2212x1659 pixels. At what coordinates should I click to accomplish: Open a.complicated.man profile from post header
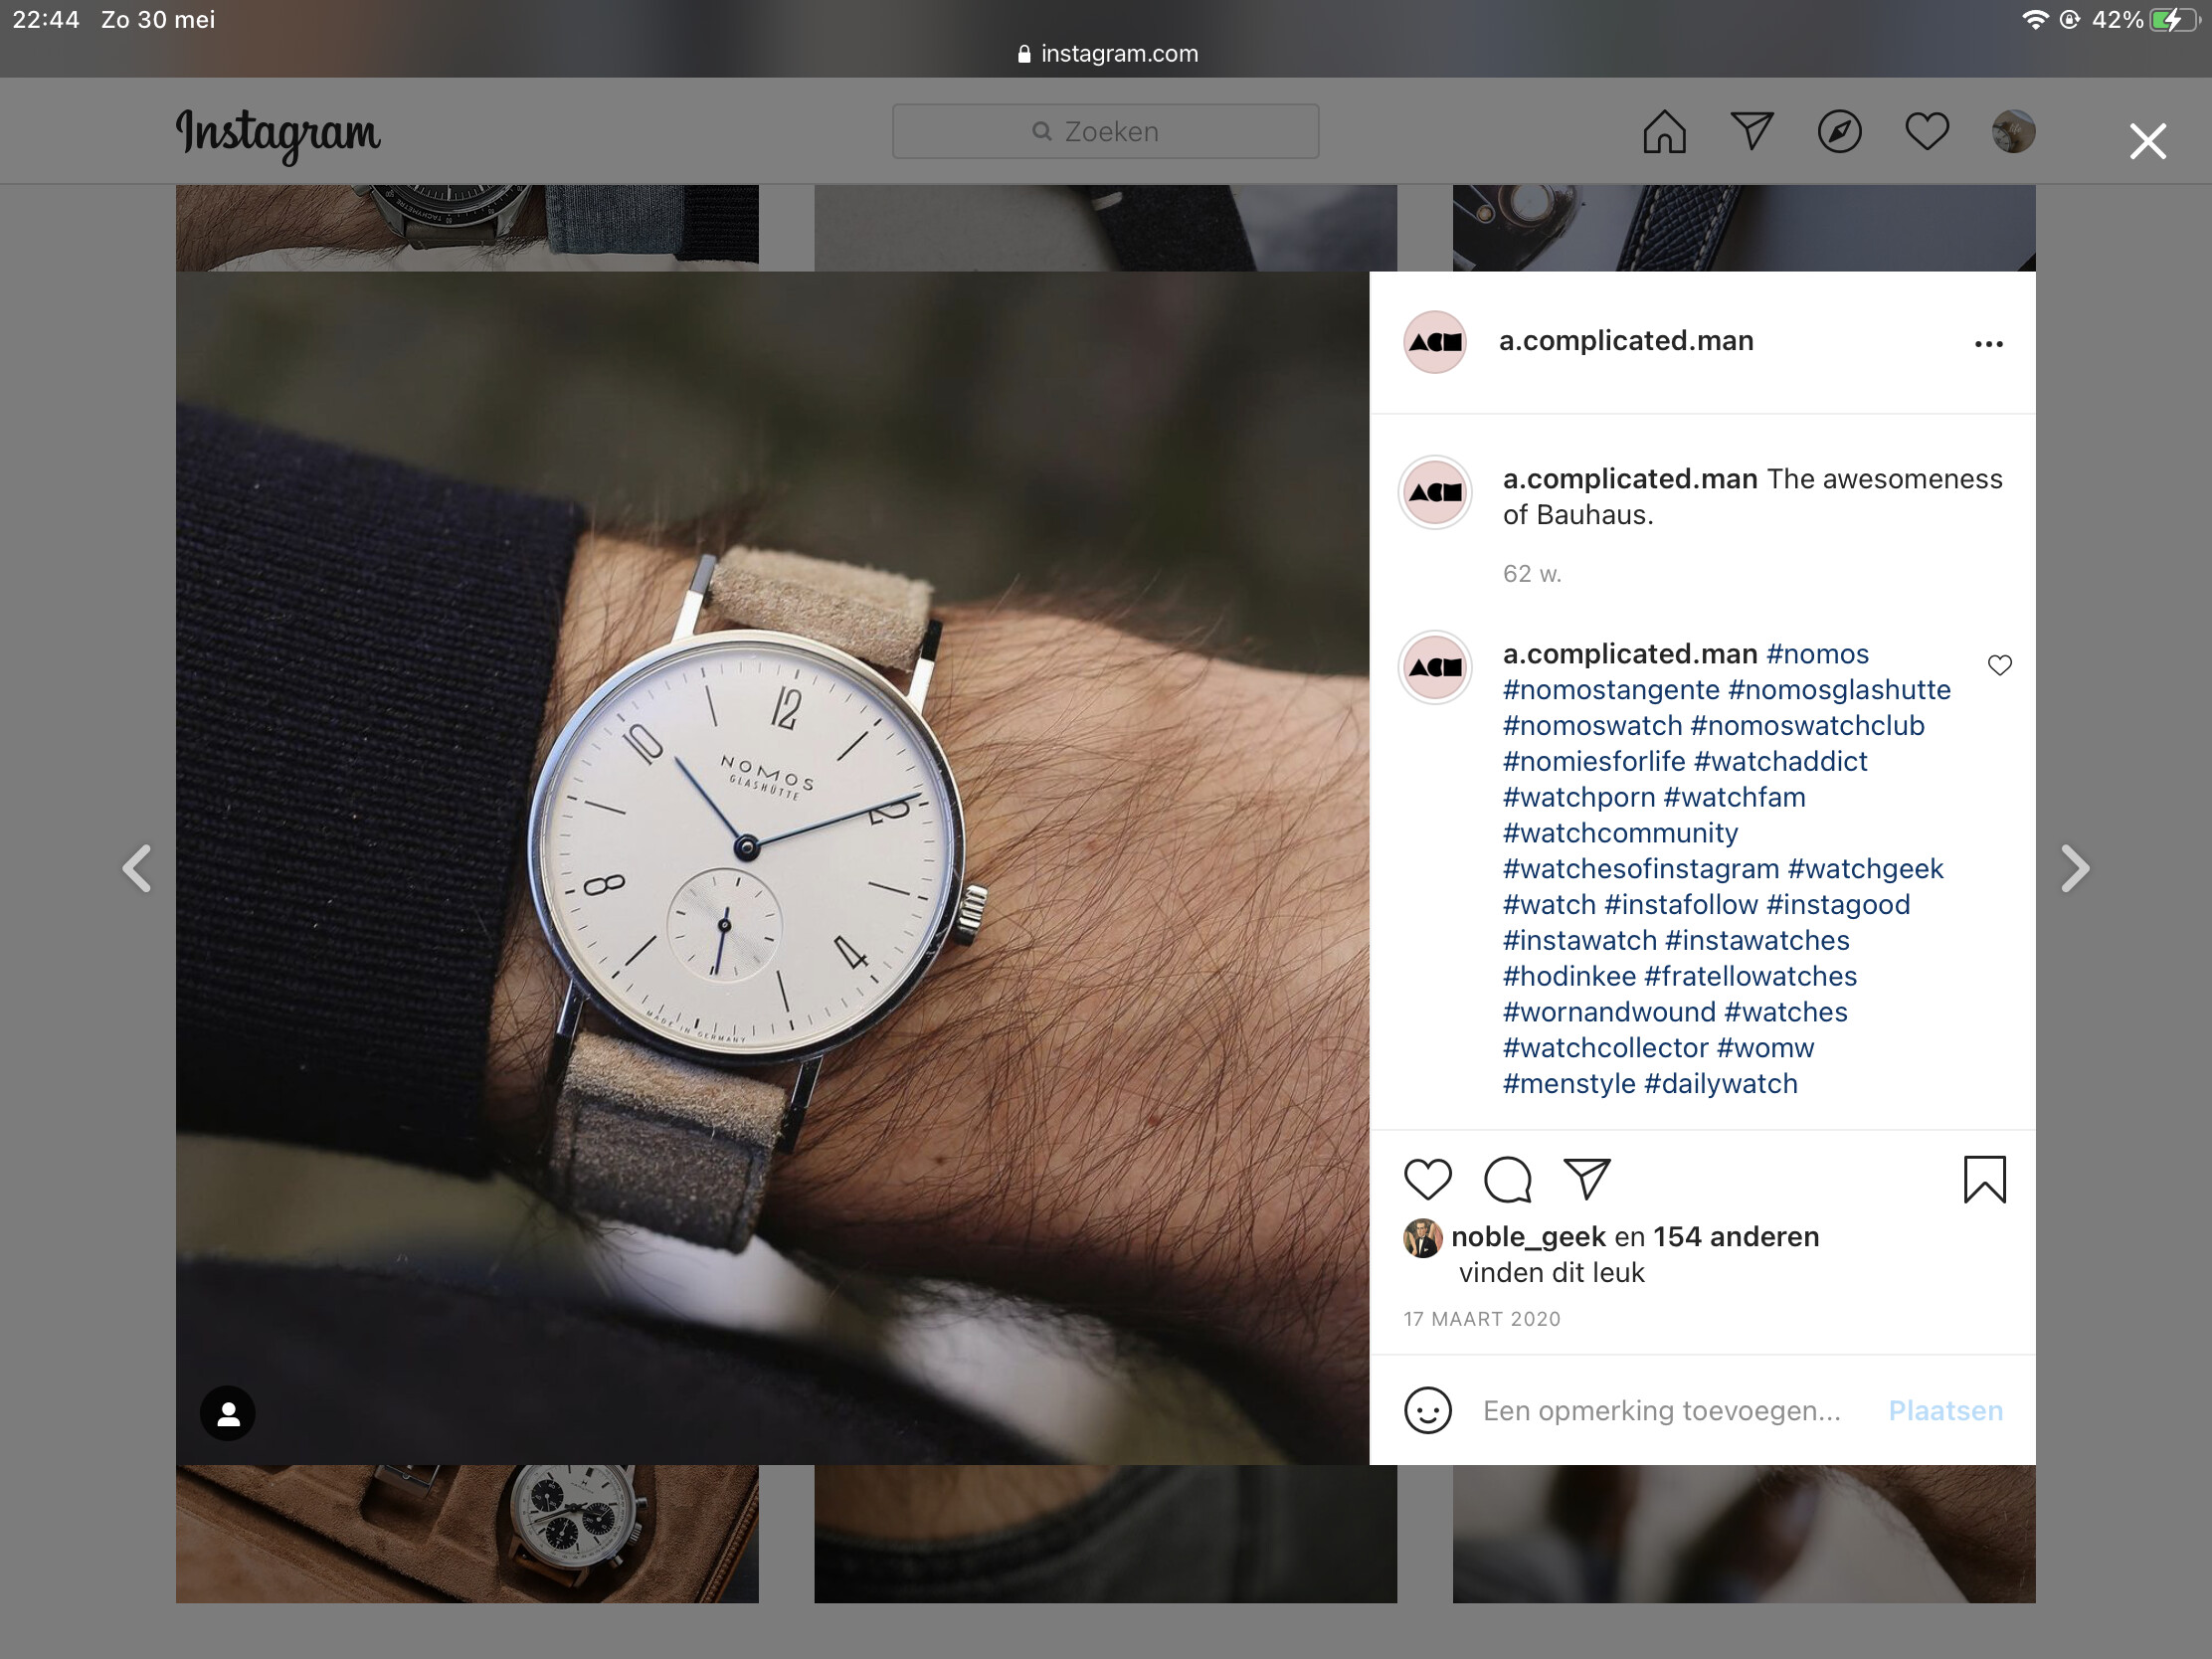(1626, 341)
